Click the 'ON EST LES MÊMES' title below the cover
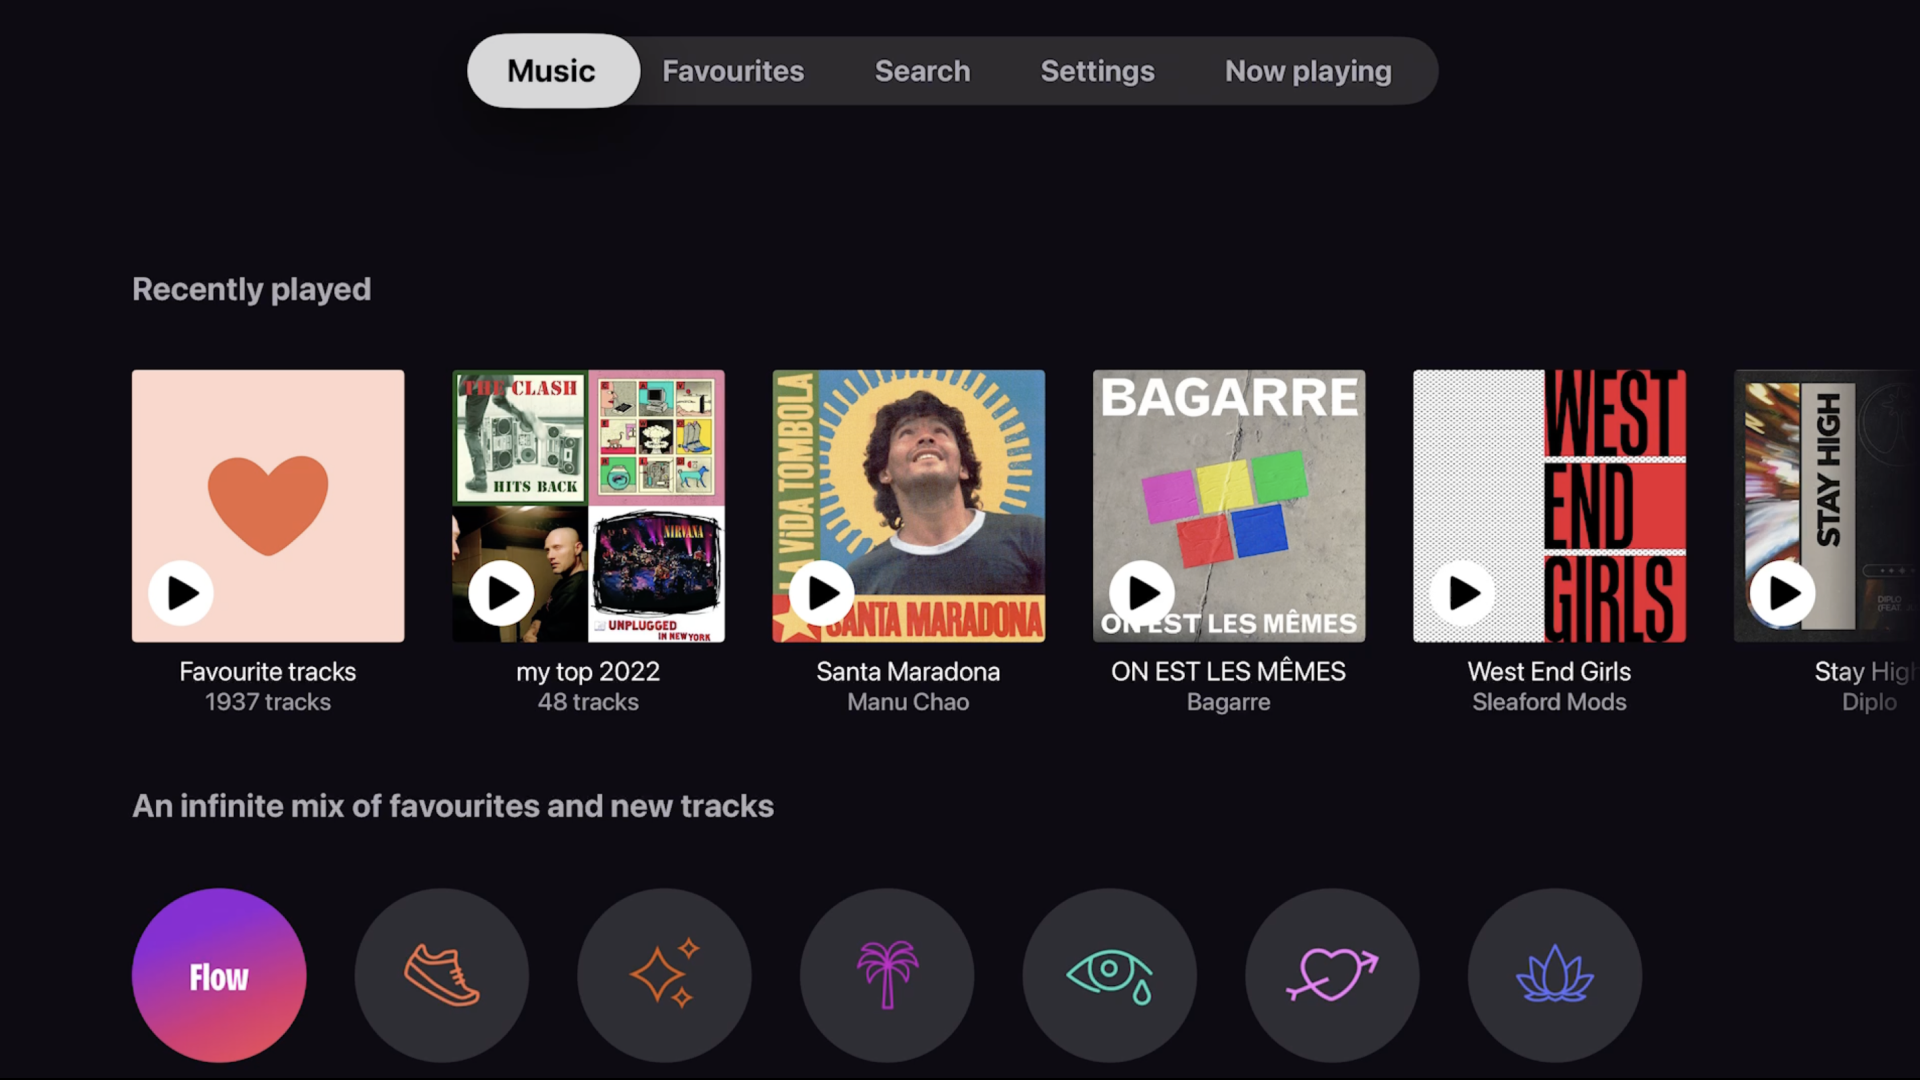The image size is (1920, 1080). [1228, 671]
